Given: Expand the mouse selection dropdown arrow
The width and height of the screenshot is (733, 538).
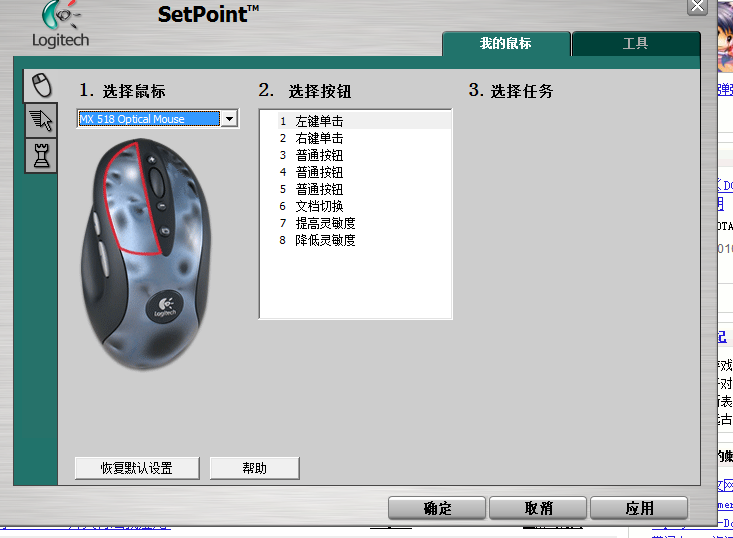Looking at the screenshot, I should pos(229,119).
